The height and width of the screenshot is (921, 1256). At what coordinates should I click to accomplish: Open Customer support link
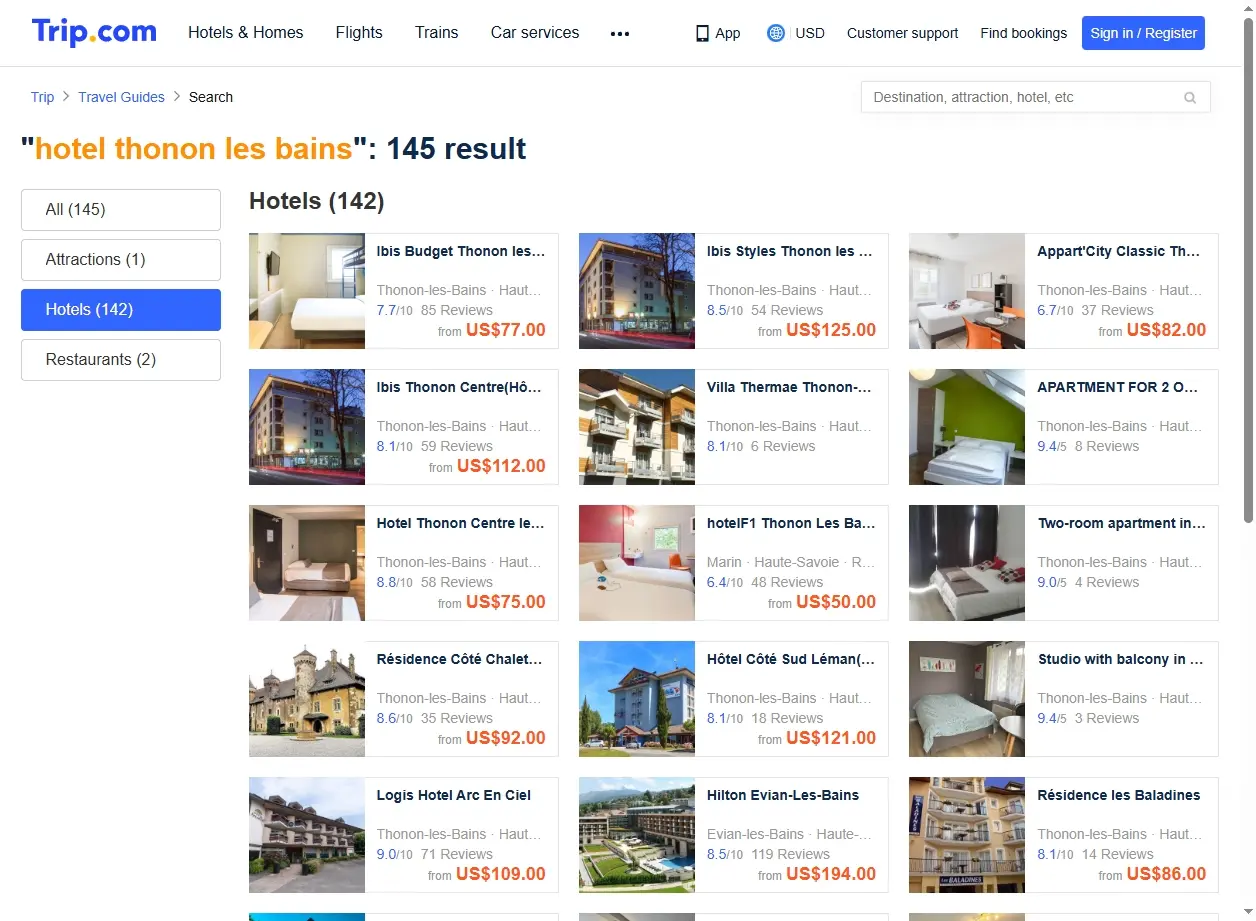click(902, 33)
